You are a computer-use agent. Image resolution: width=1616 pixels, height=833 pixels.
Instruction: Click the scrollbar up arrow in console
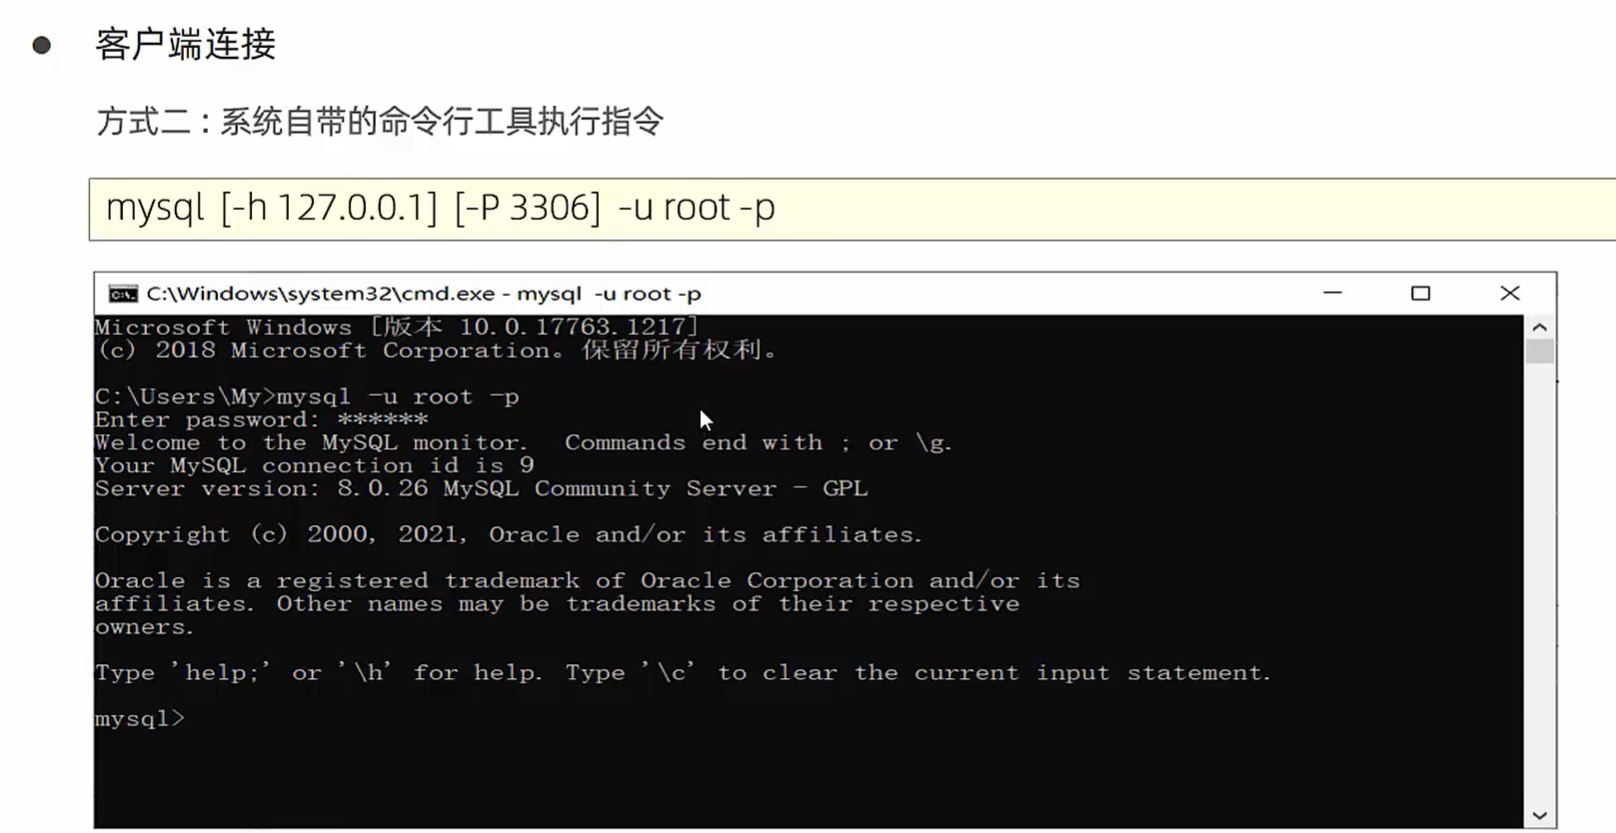point(1540,327)
